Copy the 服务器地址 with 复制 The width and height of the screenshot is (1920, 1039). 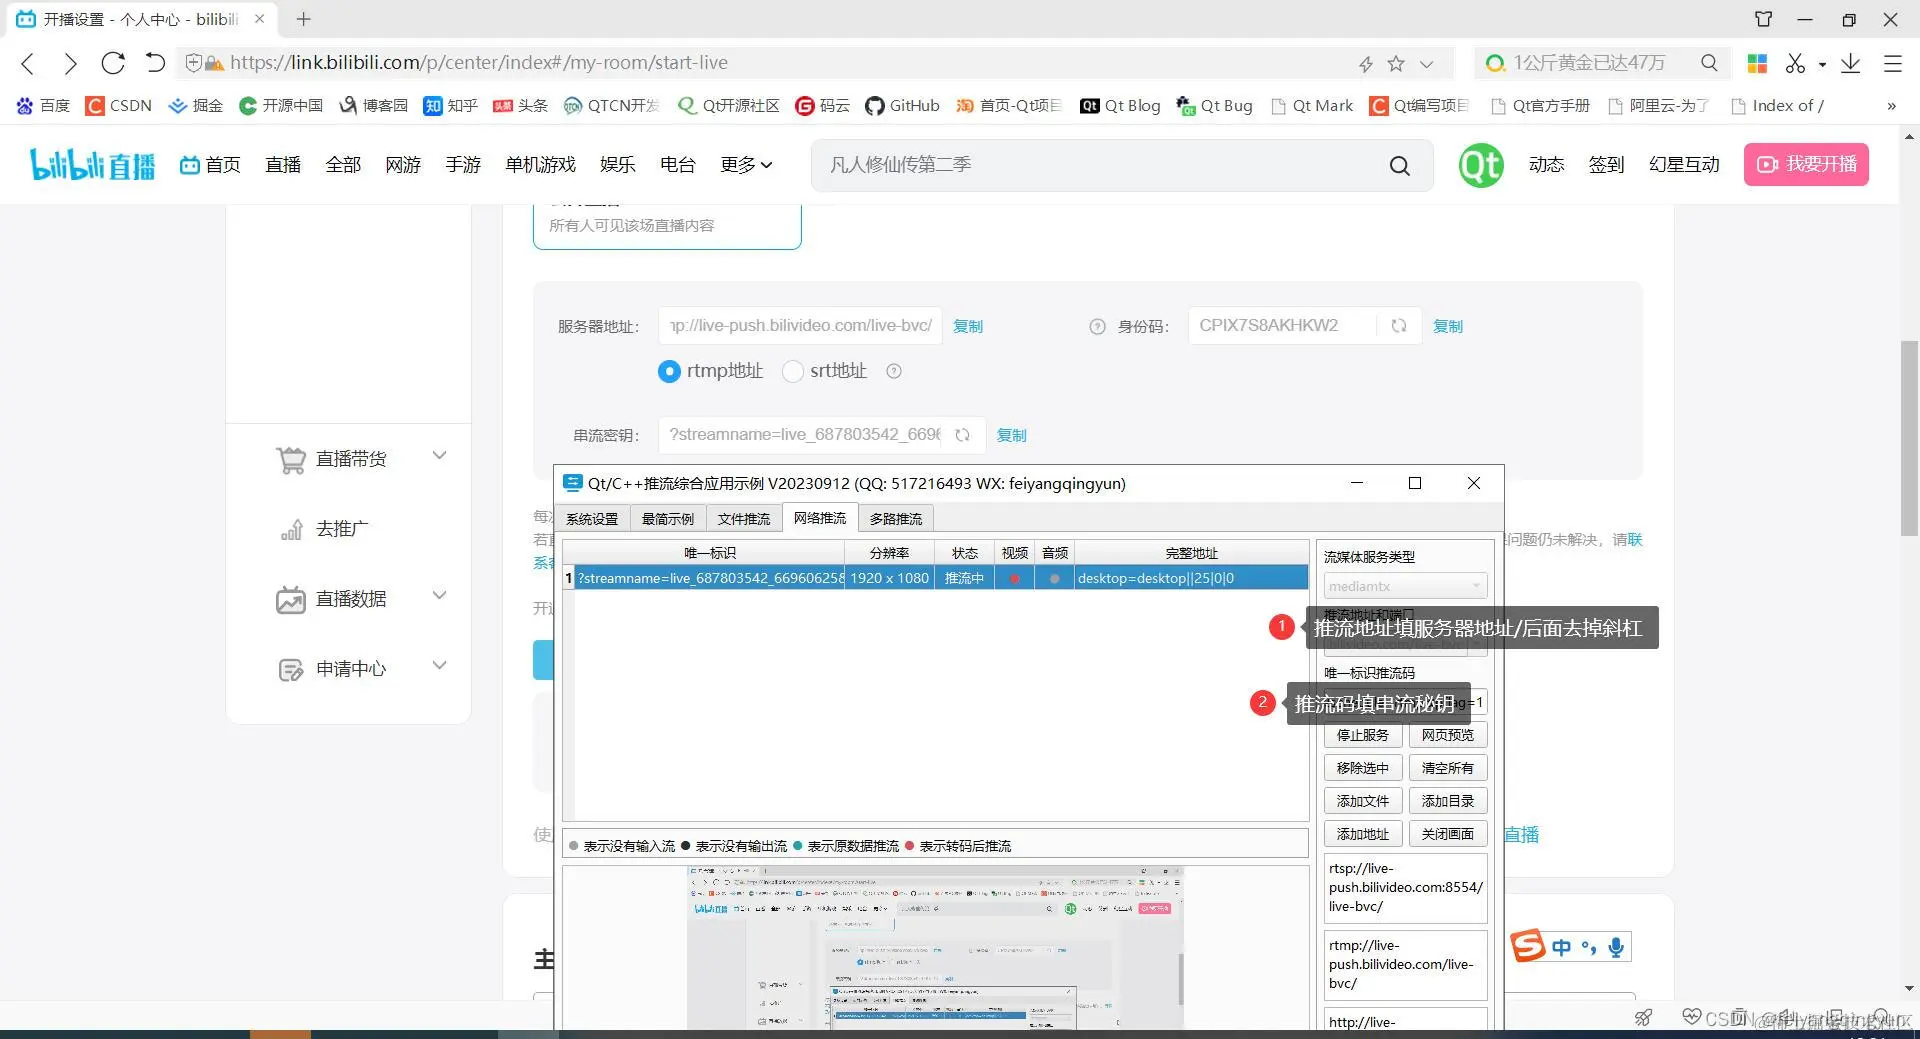(968, 326)
